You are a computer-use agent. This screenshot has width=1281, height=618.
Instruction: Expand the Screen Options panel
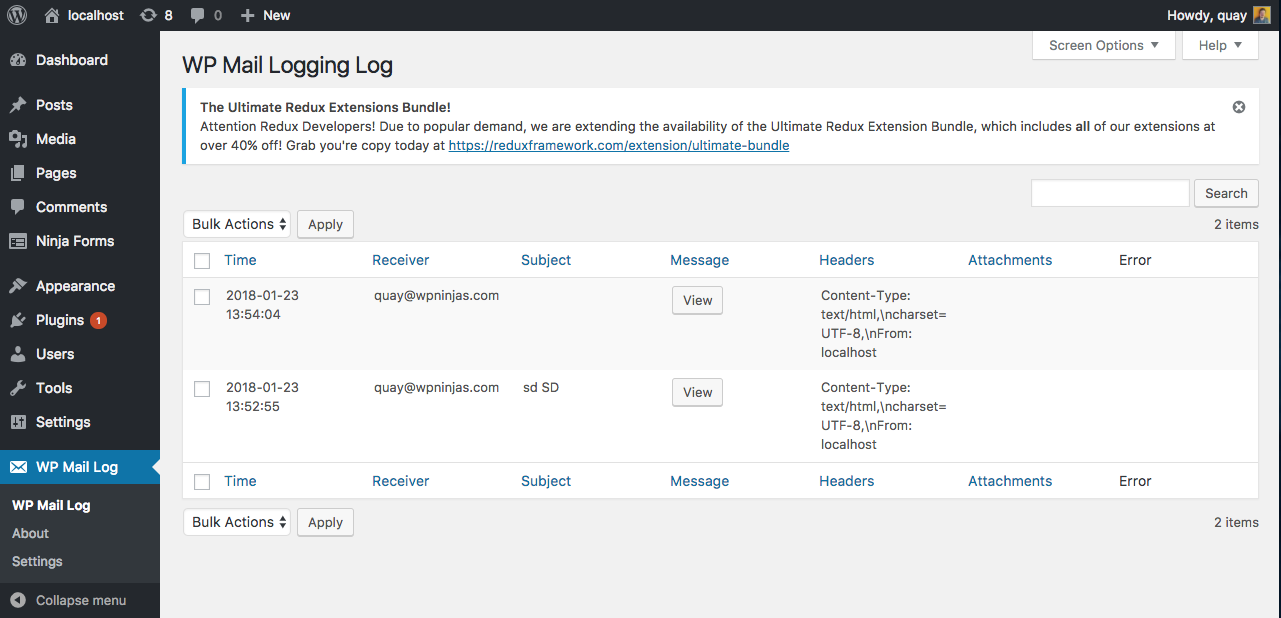(1103, 45)
